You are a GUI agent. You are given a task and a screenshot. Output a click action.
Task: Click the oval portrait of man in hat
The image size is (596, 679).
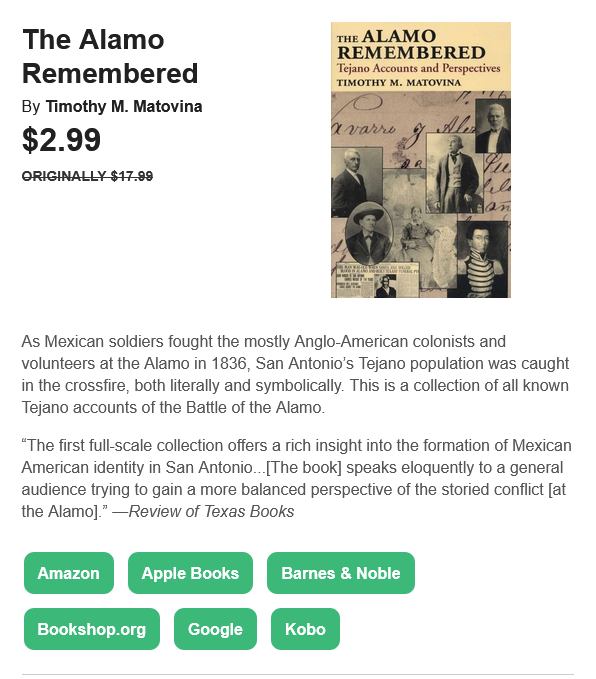click(x=369, y=233)
